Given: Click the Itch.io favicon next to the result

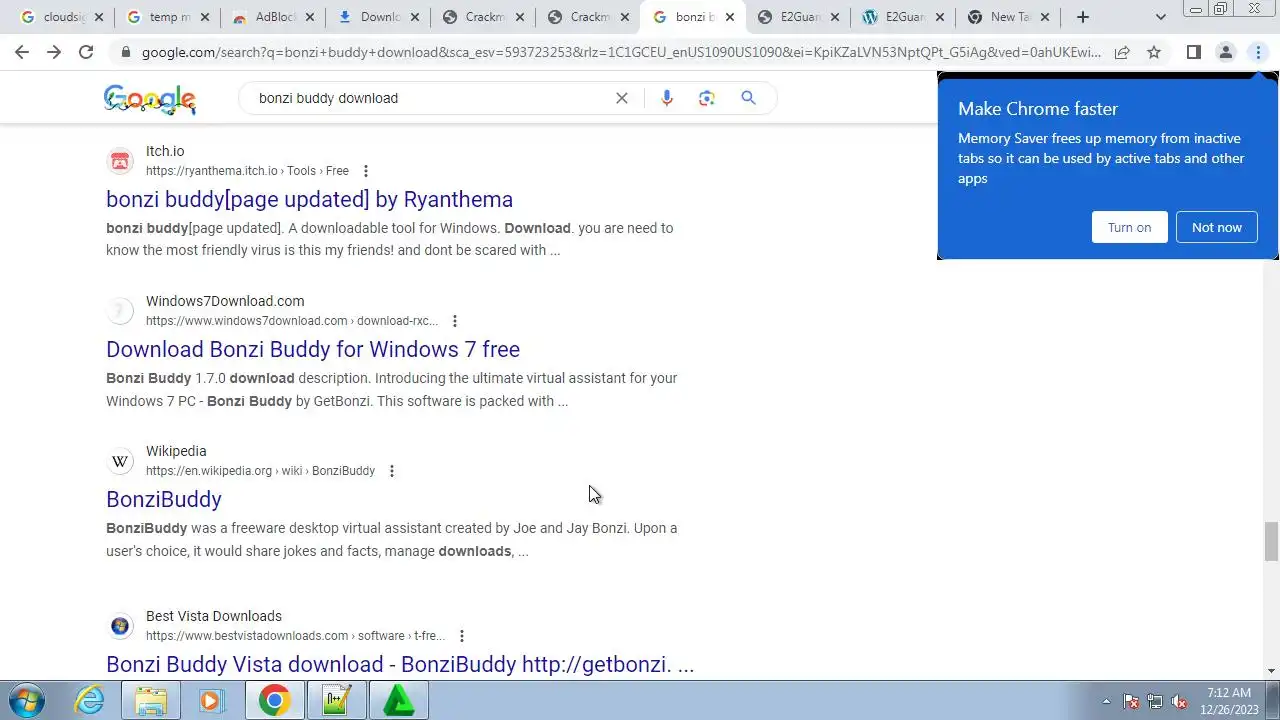Looking at the screenshot, I should pos(120,161).
